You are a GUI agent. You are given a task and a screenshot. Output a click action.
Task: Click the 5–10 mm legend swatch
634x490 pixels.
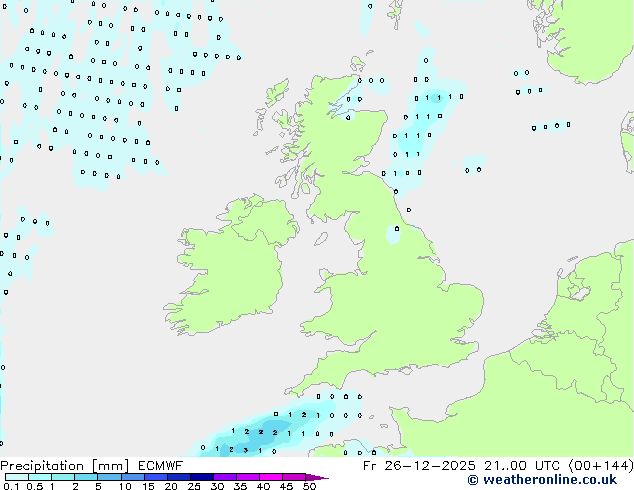coord(109,477)
